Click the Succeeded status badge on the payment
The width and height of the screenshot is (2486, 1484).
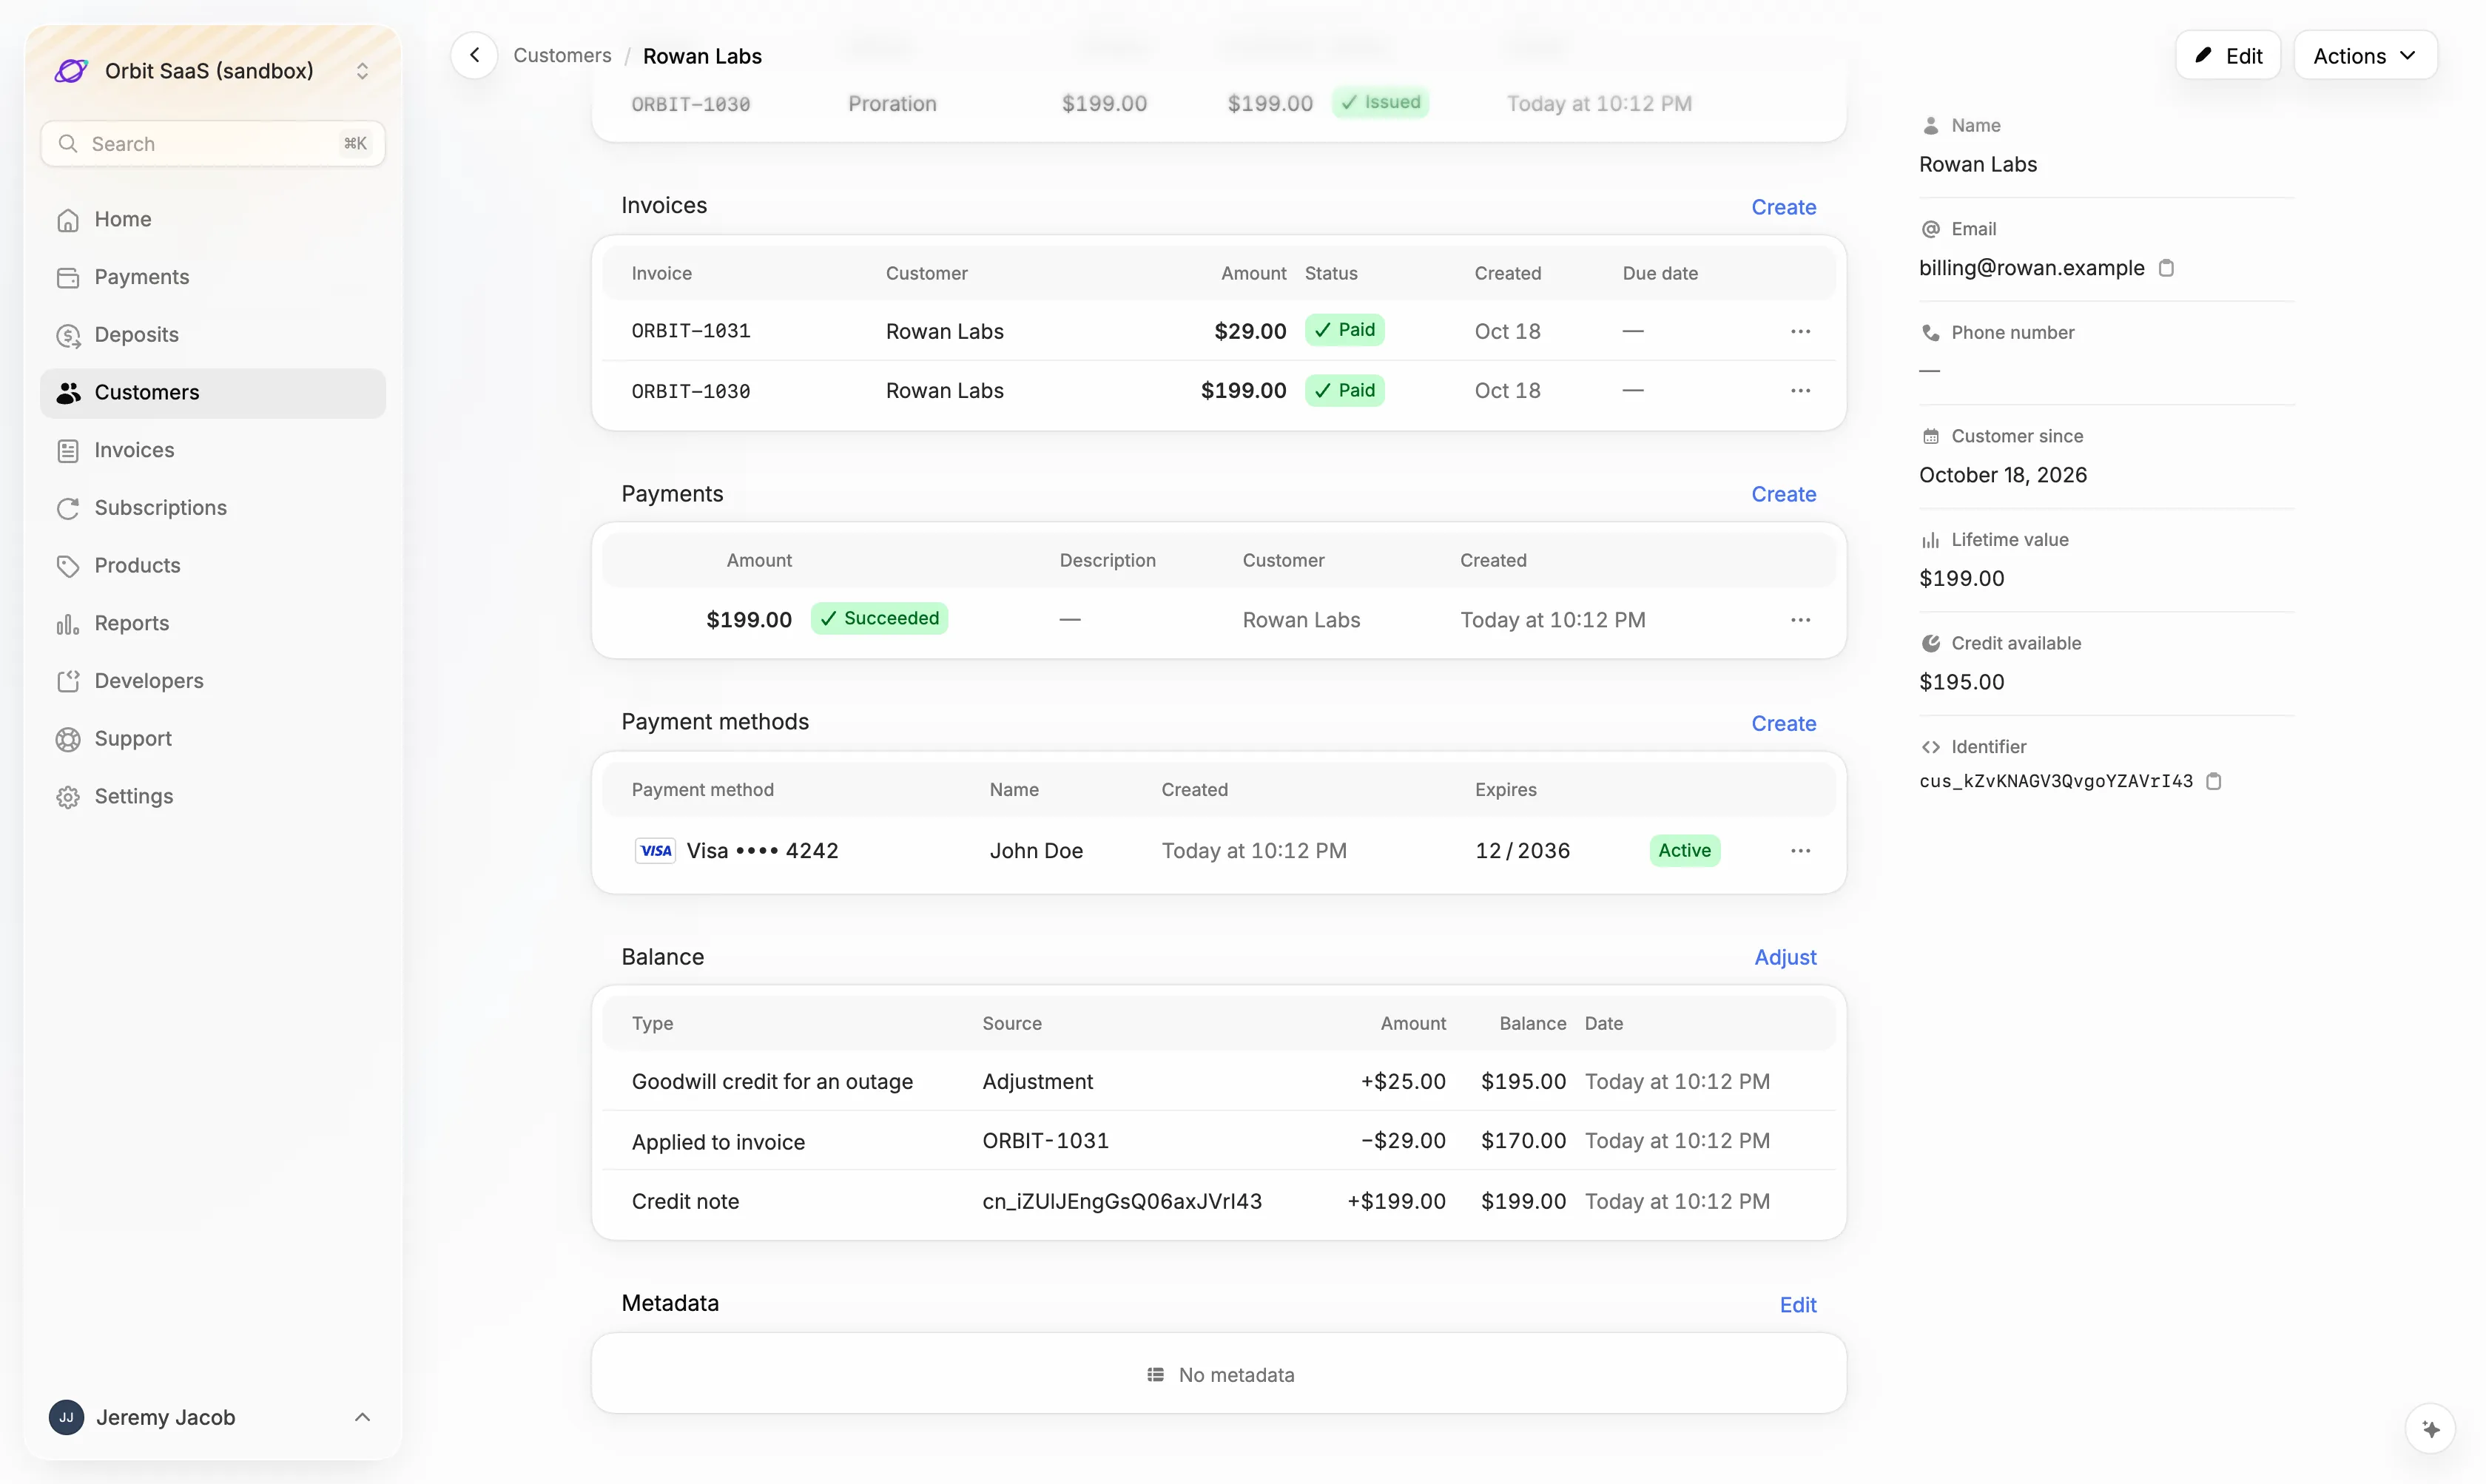click(880, 619)
